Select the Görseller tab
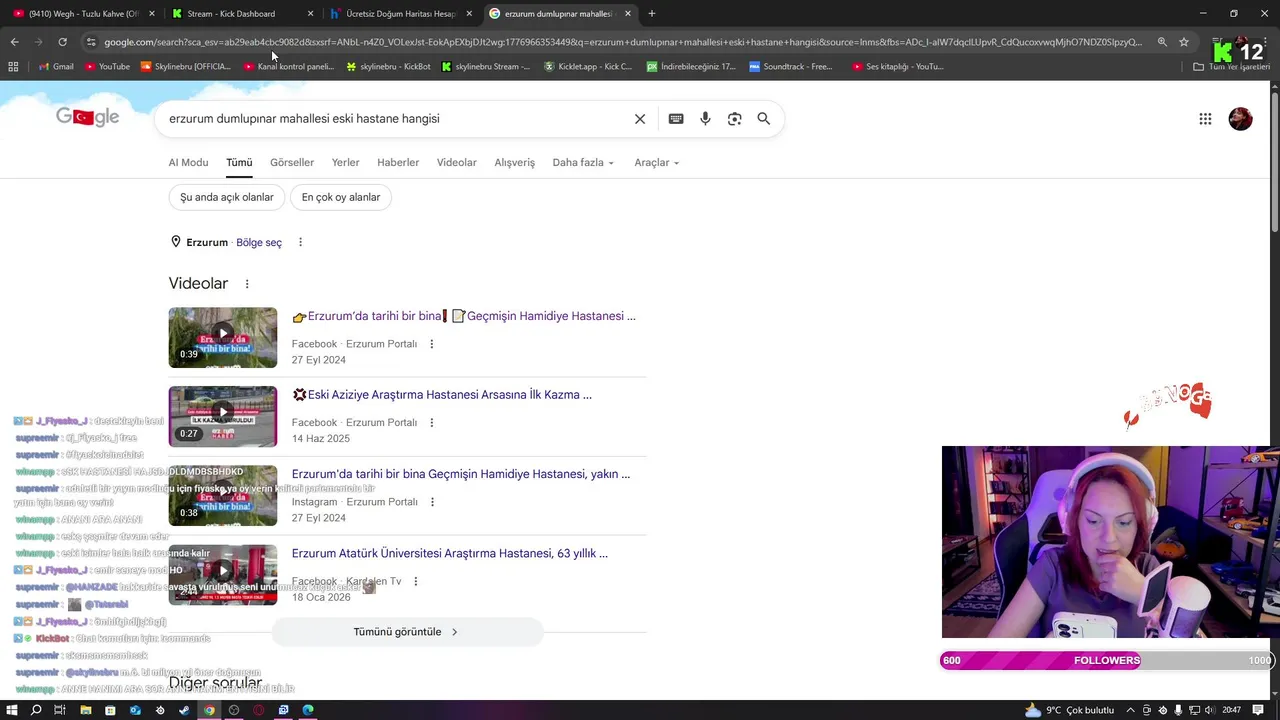Viewport: 1280px width, 720px height. (292, 163)
